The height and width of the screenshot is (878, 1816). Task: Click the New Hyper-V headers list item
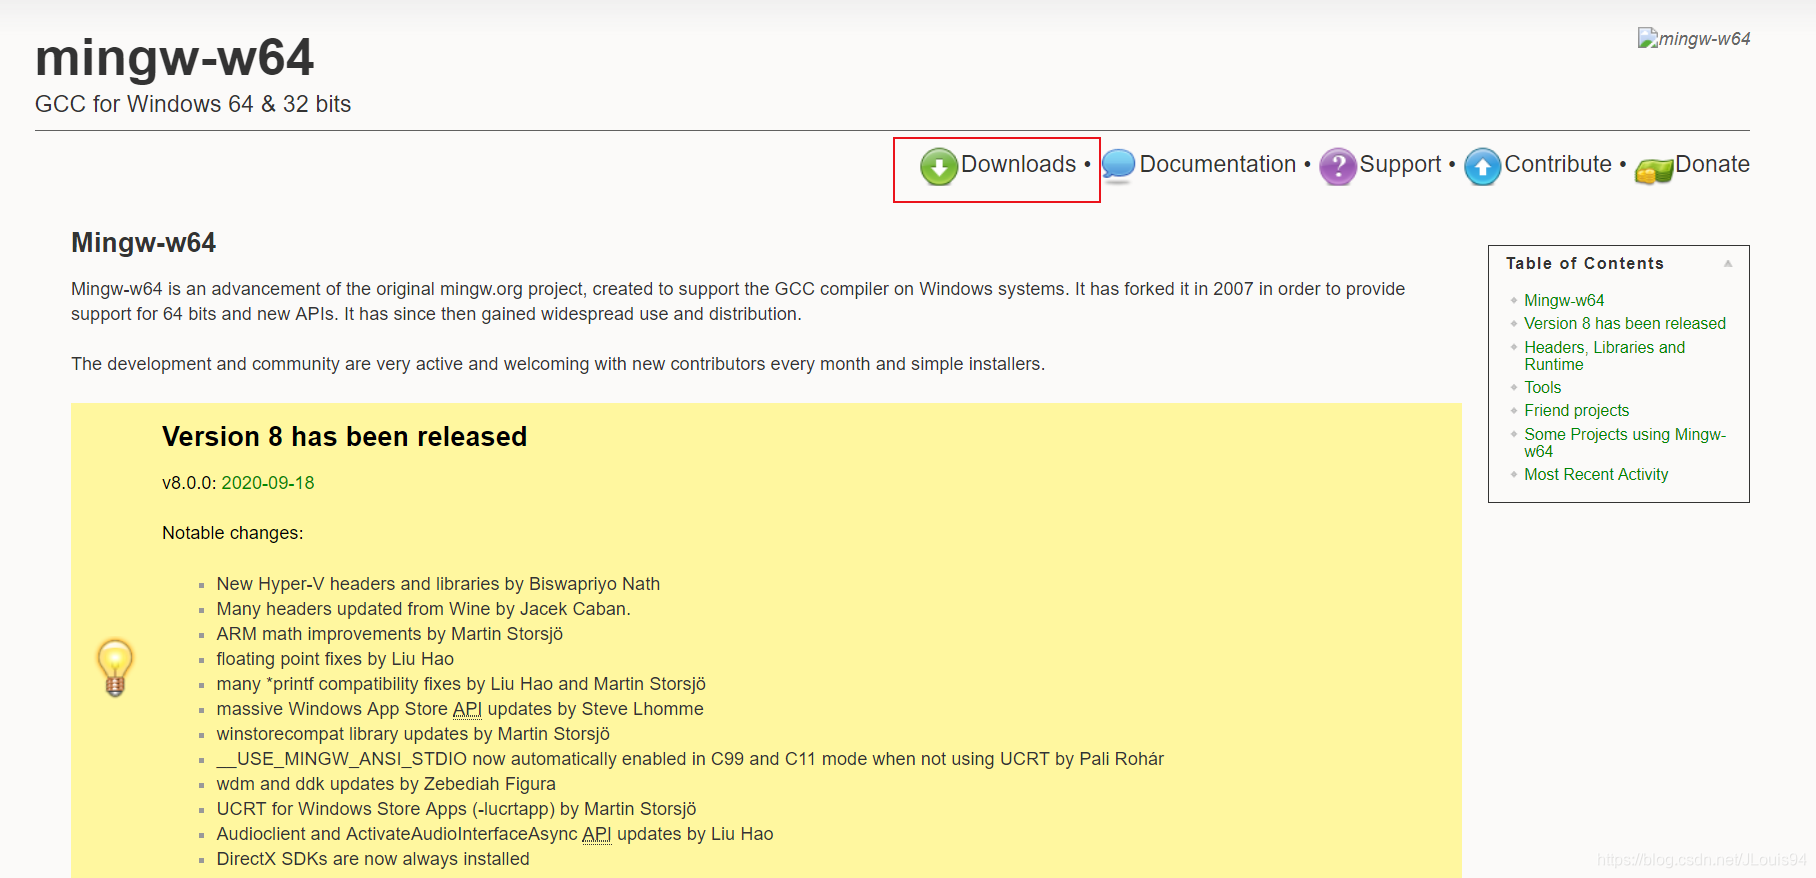pyautogui.click(x=438, y=584)
